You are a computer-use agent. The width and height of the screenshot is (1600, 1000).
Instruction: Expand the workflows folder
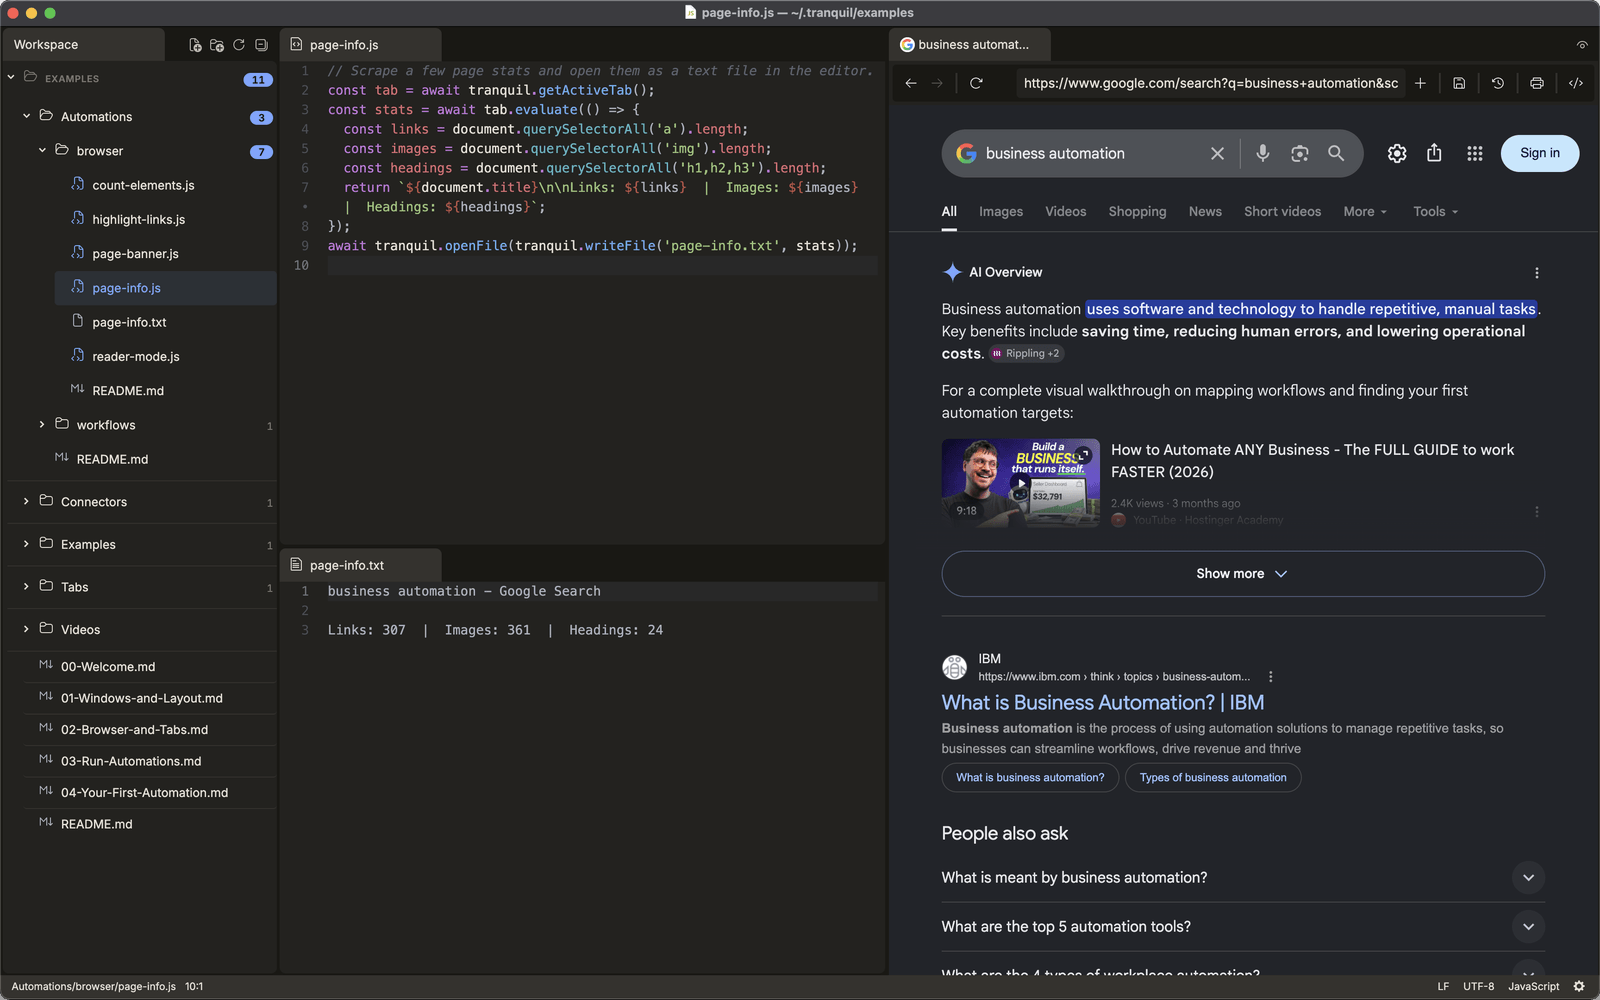42,425
